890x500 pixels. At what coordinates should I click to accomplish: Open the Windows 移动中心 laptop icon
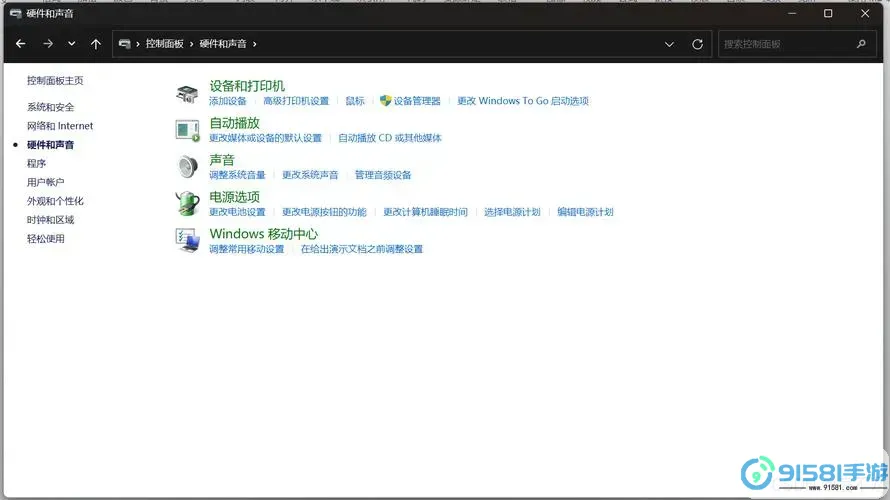[187, 241]
